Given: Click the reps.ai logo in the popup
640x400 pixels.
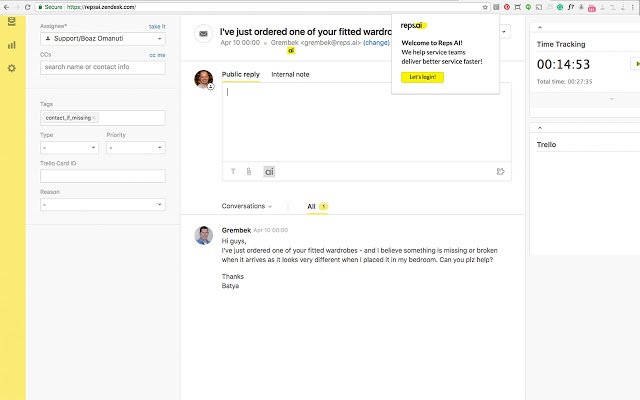Looking at the screenshot, I should [x=413, y=25].
